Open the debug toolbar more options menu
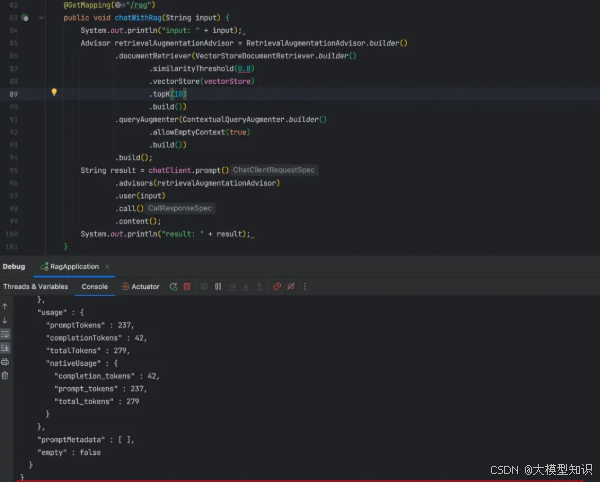The image size is (600, 482). (x=305, y=287)
